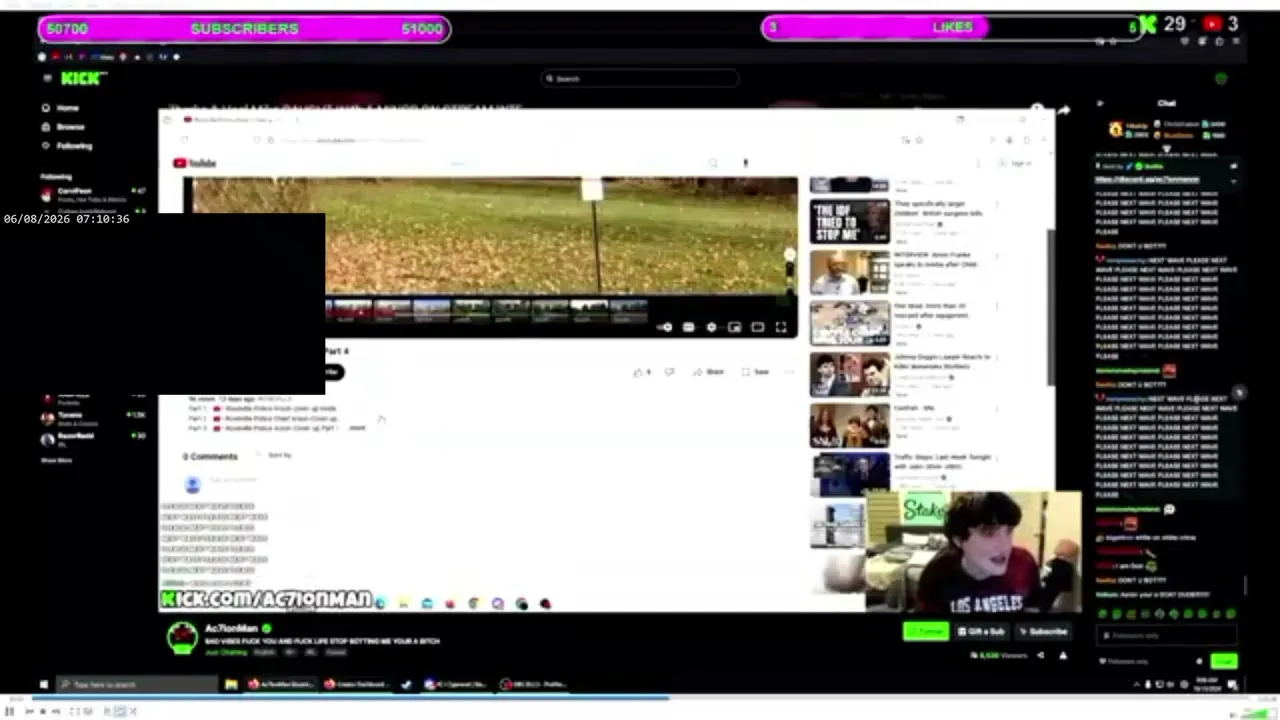The image size is (1280, 720).
Task: Open Browse in Kick sidebar
Action: pyautogui.click(x=63, y=127)
